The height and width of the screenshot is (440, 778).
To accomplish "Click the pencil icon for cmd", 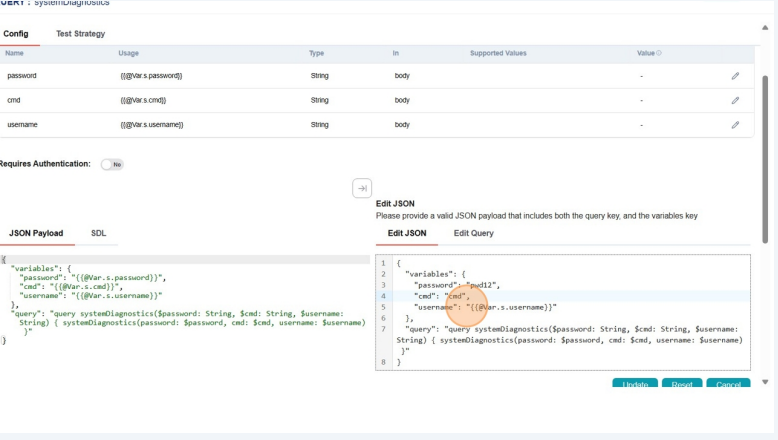I will coord(735,100).
